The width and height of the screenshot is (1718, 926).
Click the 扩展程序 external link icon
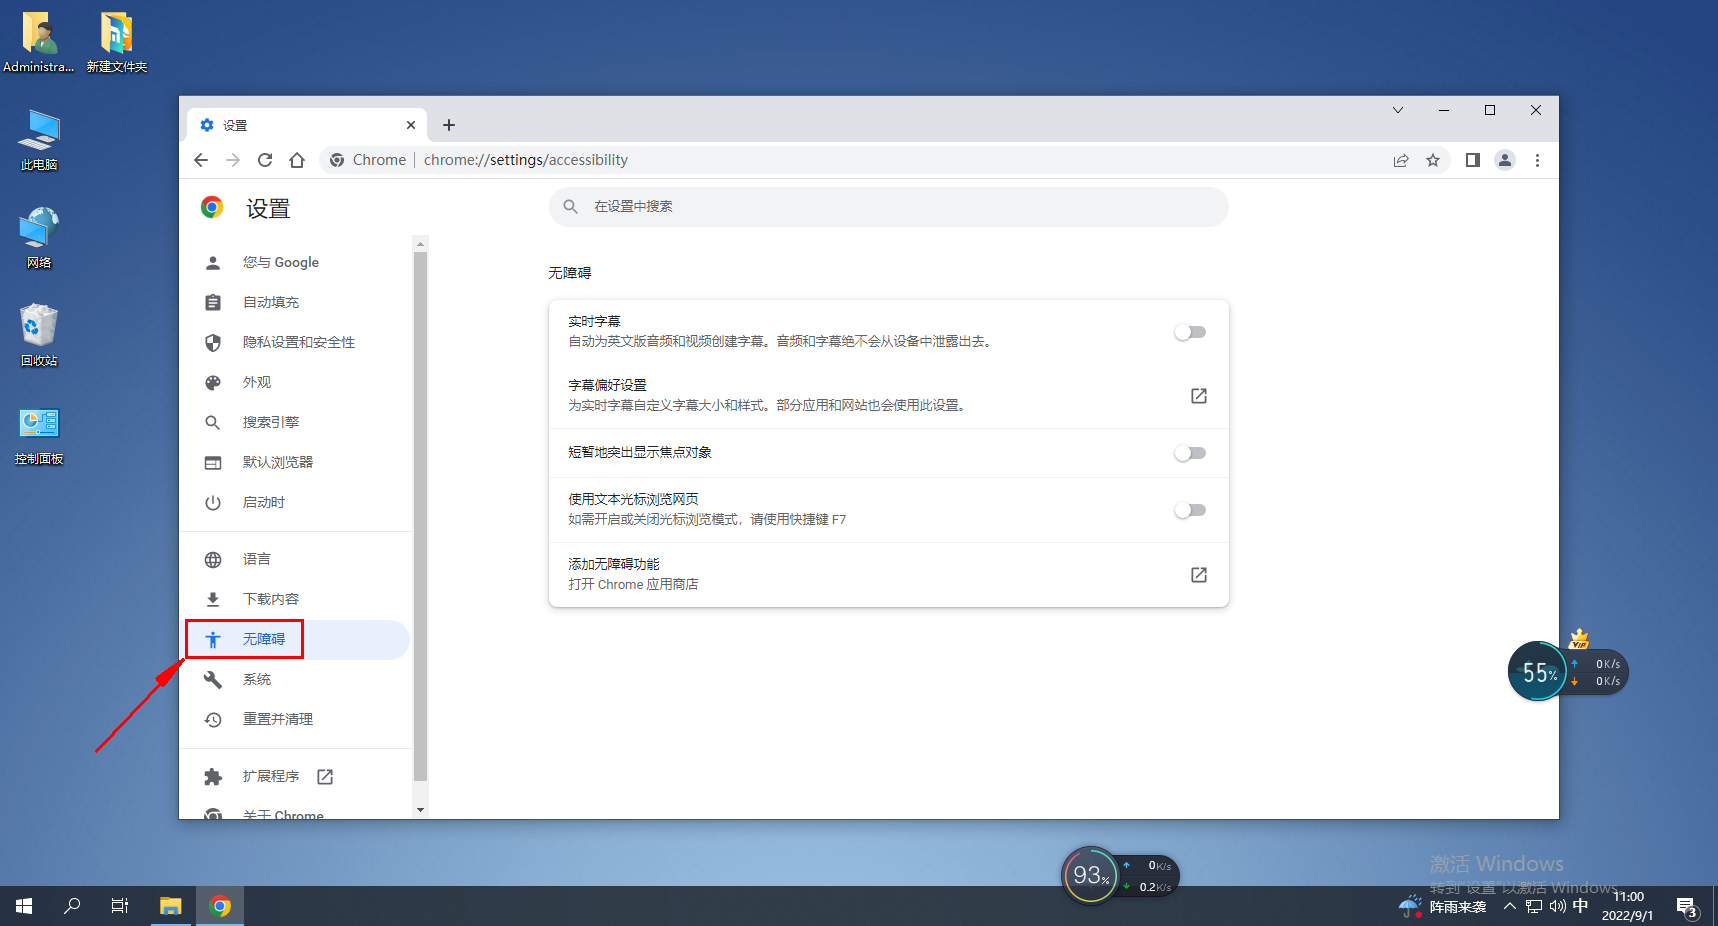324,776
